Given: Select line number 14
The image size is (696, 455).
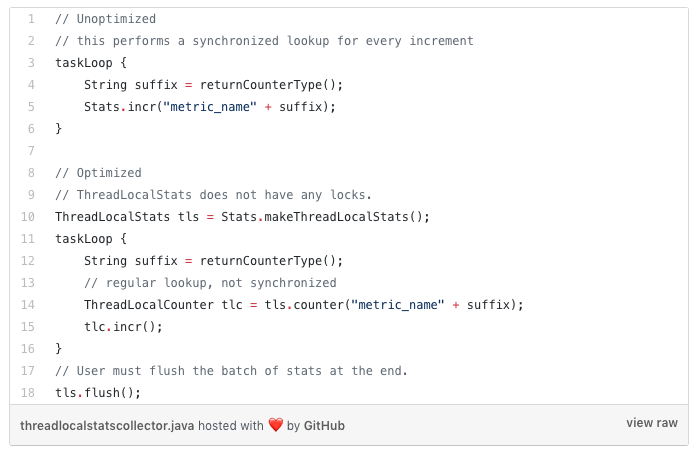Looking at the screenshot, I should coord(28,305).
